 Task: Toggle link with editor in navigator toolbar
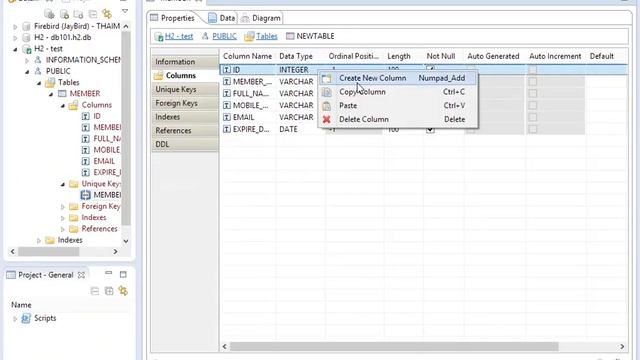(107, 14)
